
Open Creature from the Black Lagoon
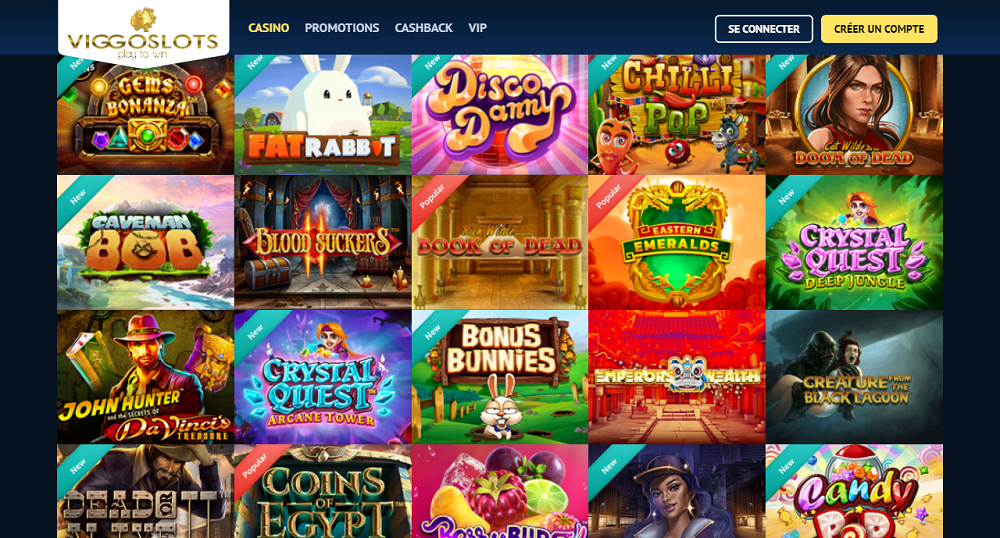pyautogui.click(x=854, y=377)
